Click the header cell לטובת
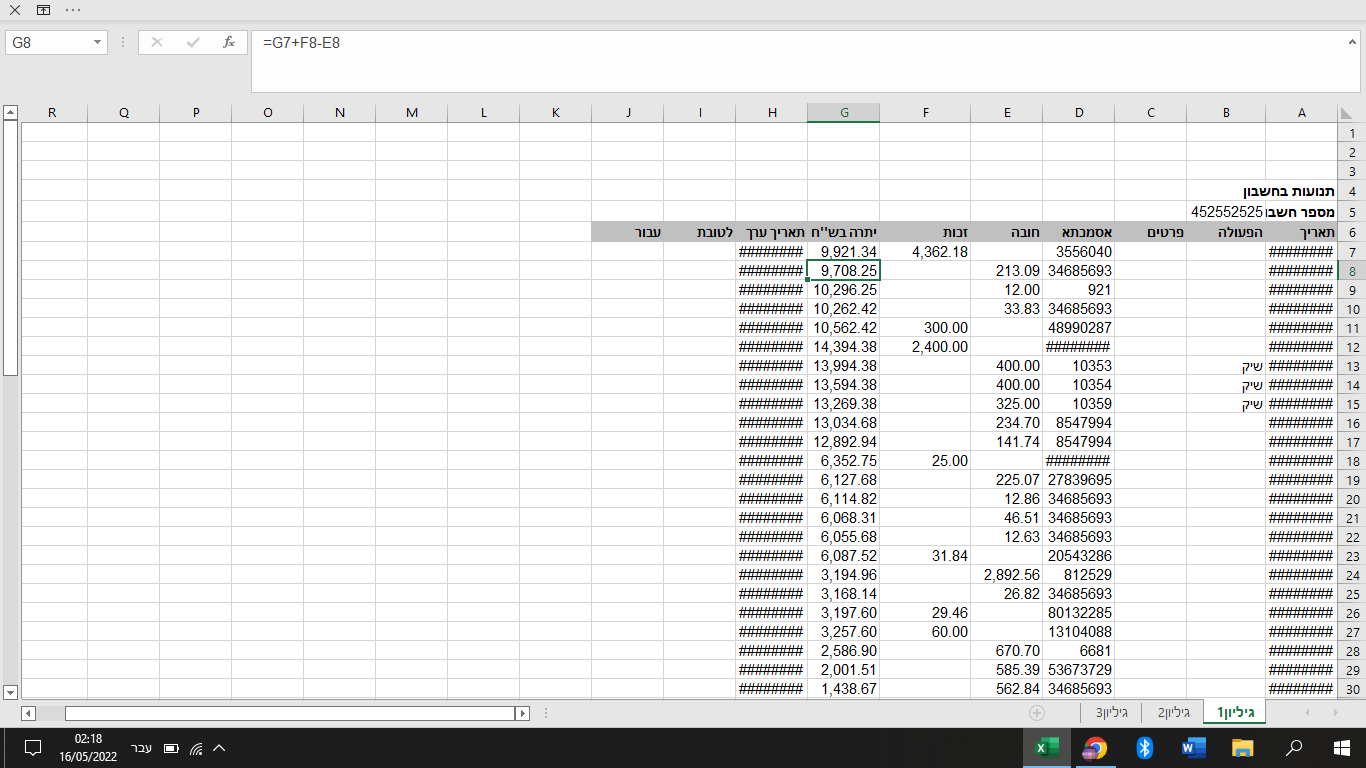Image resolution: width=1366 pixels, height=768 pixels. 700,232
